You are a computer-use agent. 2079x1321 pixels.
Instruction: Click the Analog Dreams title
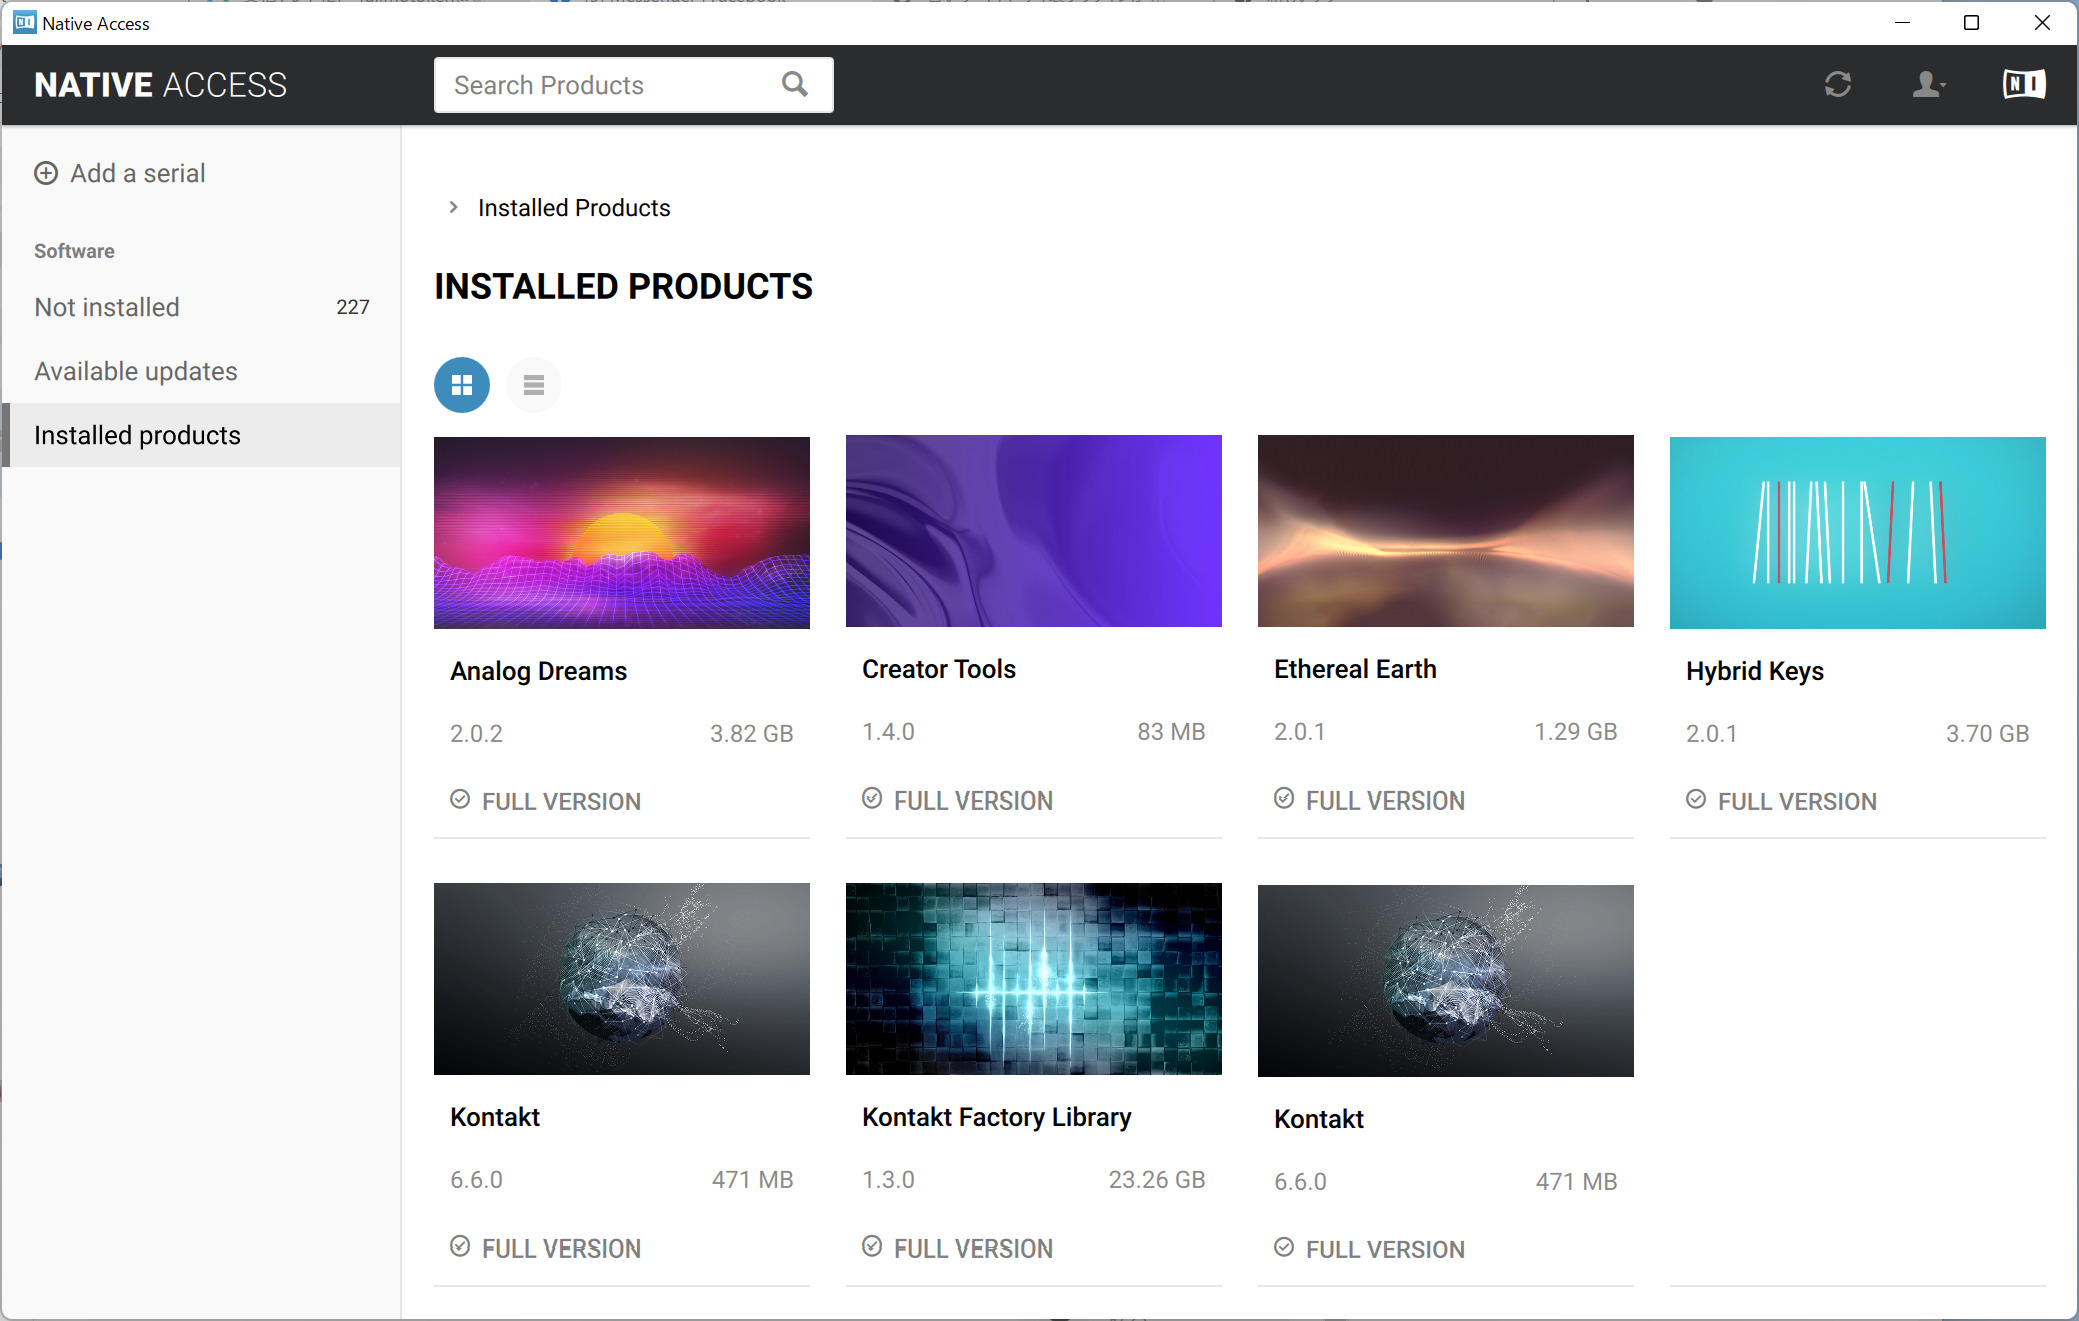pos(539,671)
